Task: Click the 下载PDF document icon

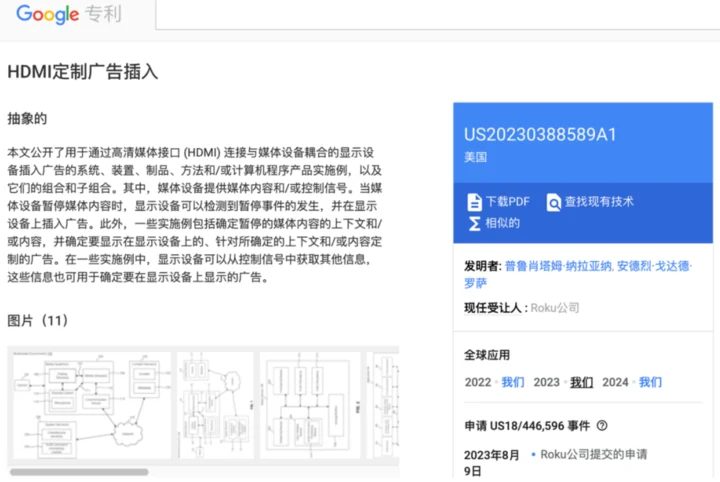Action: pos(474,202)
